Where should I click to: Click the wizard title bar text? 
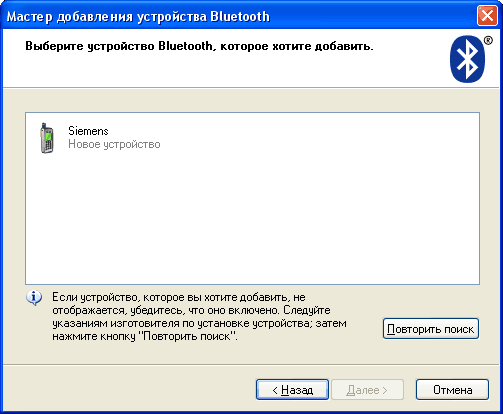click(x=138, y=17)
